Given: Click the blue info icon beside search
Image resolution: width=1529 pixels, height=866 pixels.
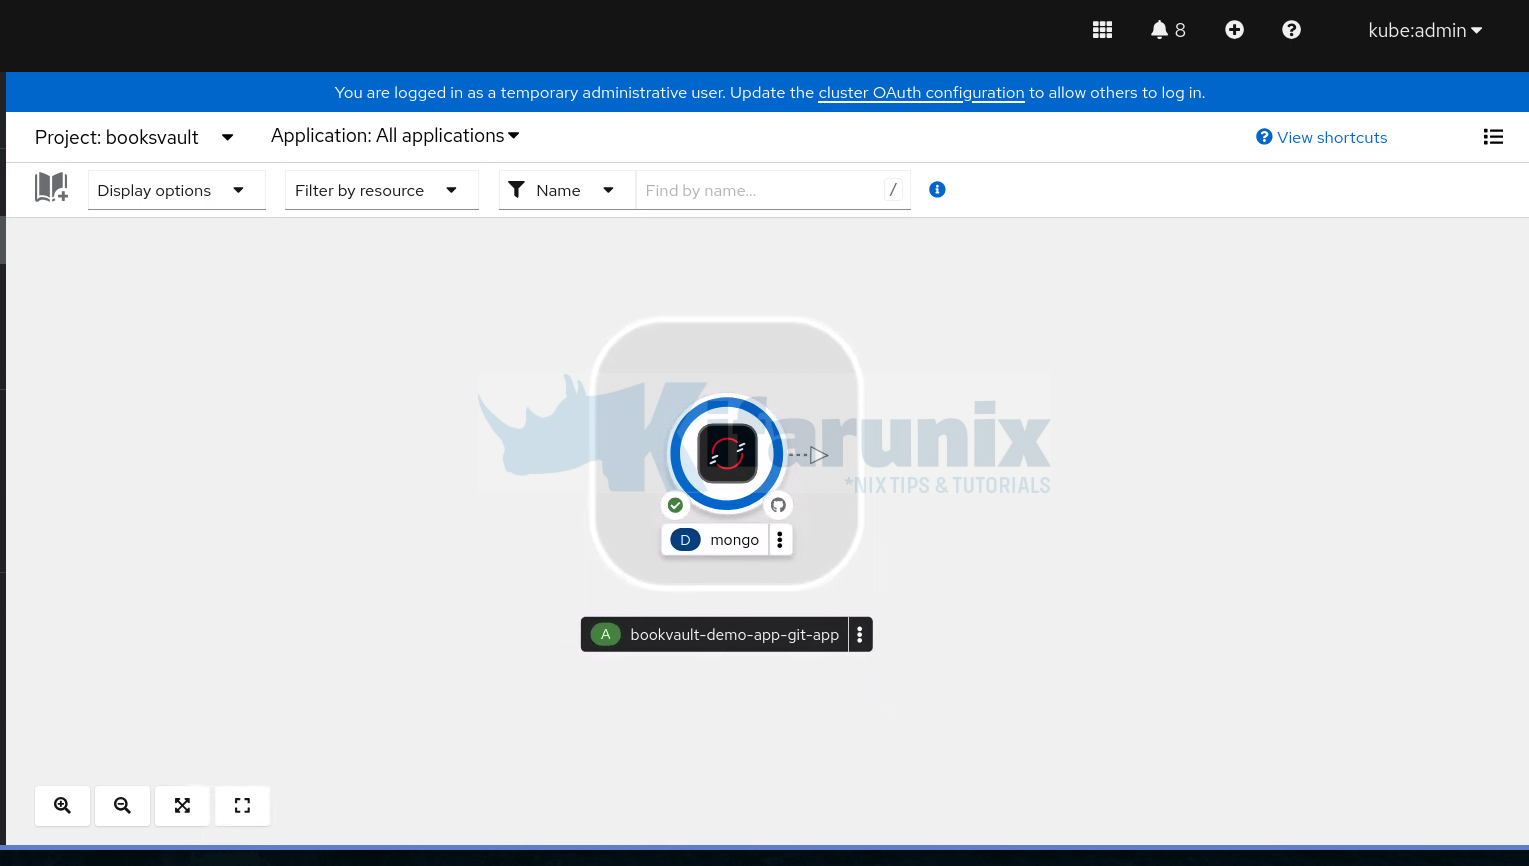Looking at the screenshot, I should [937, 190].
